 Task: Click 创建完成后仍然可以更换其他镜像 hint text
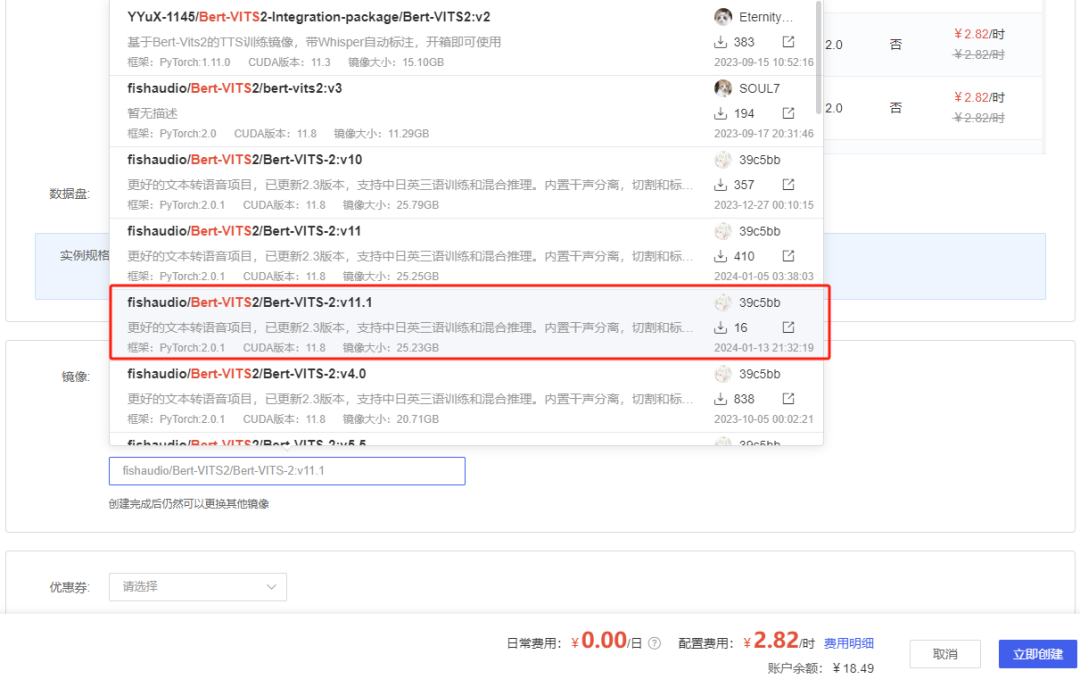189,504
